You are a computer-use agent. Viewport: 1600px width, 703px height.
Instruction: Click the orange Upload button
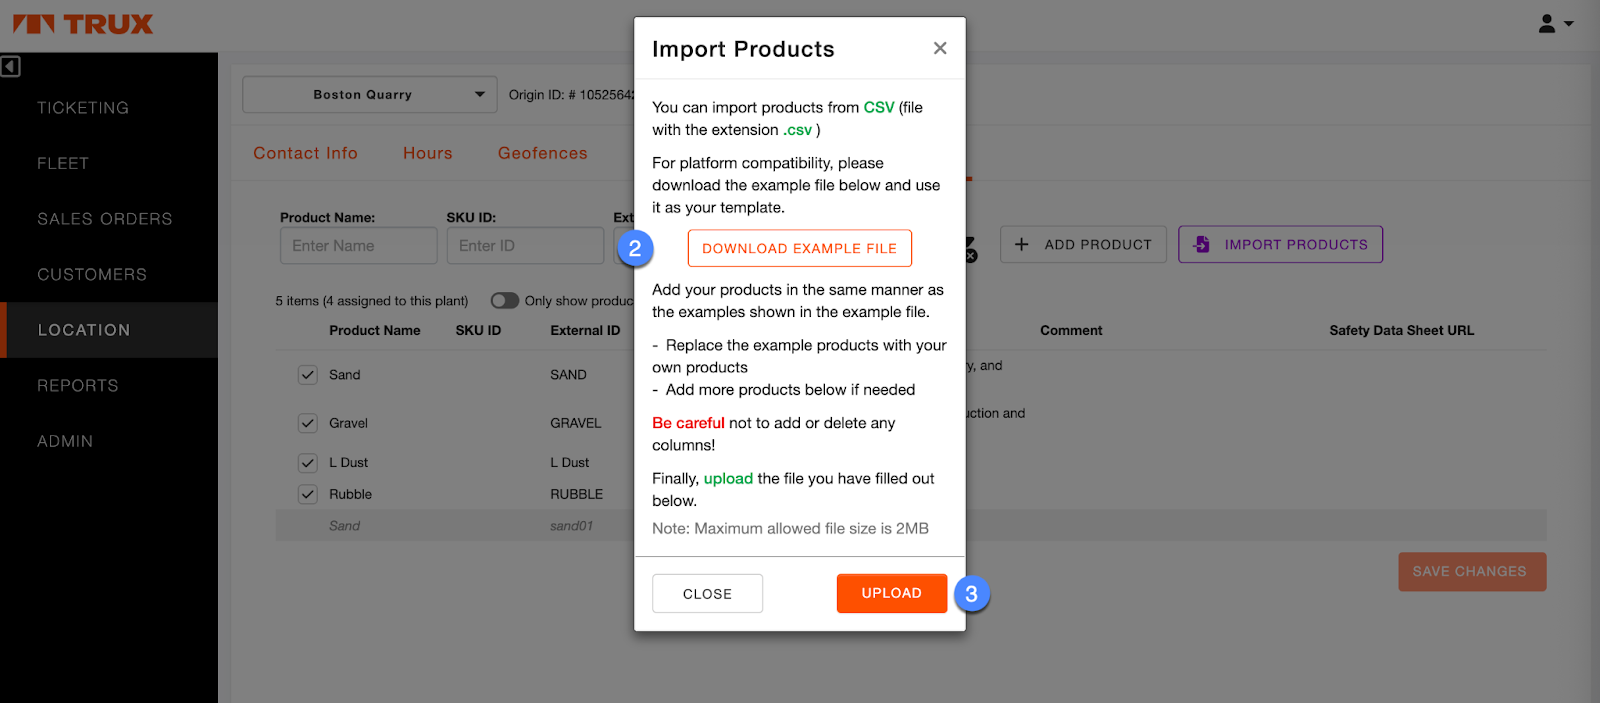tap(891, 593)
